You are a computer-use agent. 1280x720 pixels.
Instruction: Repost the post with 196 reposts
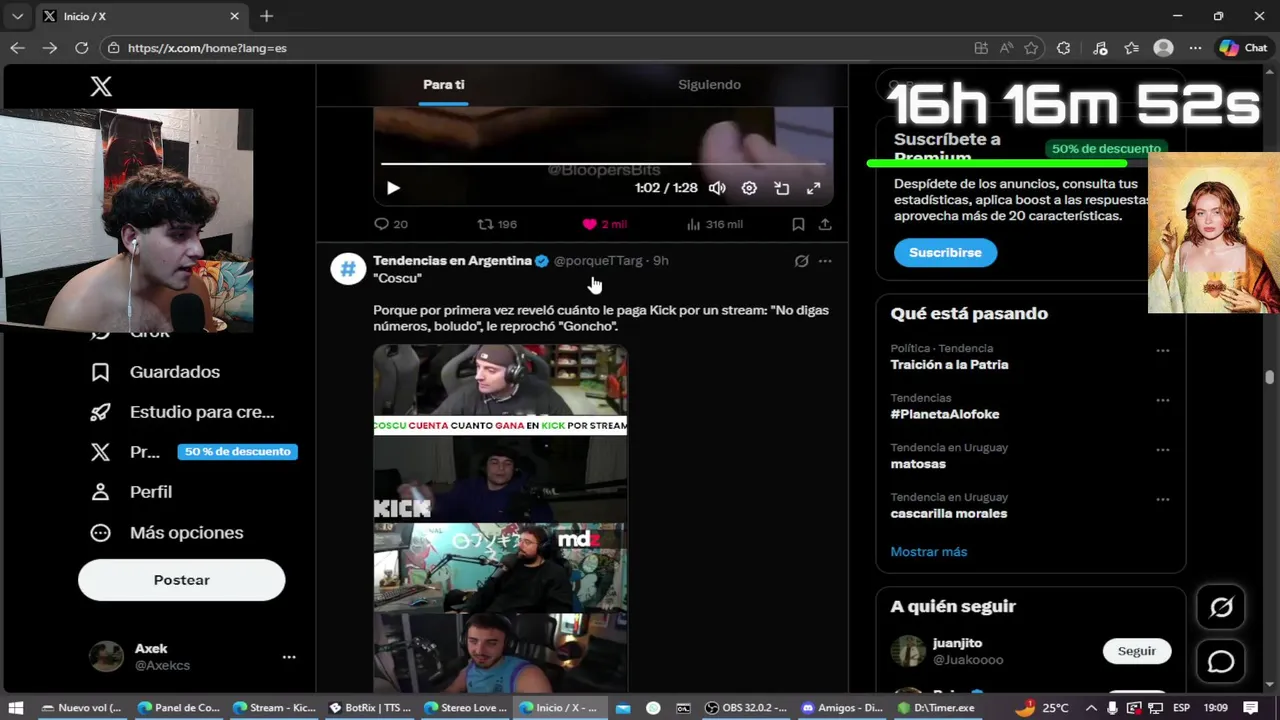497,224
